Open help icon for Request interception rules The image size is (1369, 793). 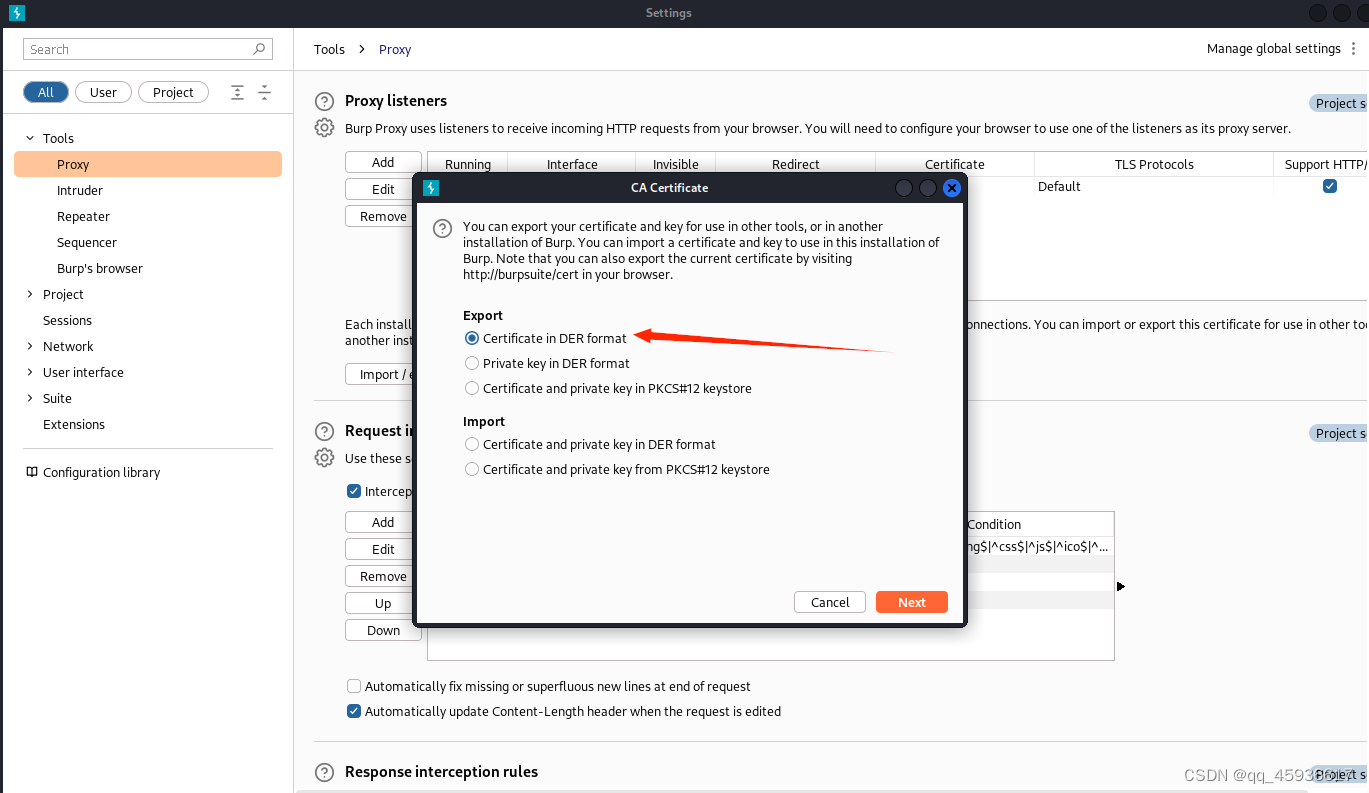pyautogui.click(x=324, y=431)
